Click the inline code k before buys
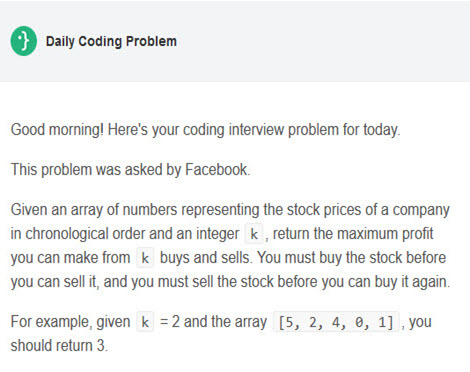 (x=145, y=258)
